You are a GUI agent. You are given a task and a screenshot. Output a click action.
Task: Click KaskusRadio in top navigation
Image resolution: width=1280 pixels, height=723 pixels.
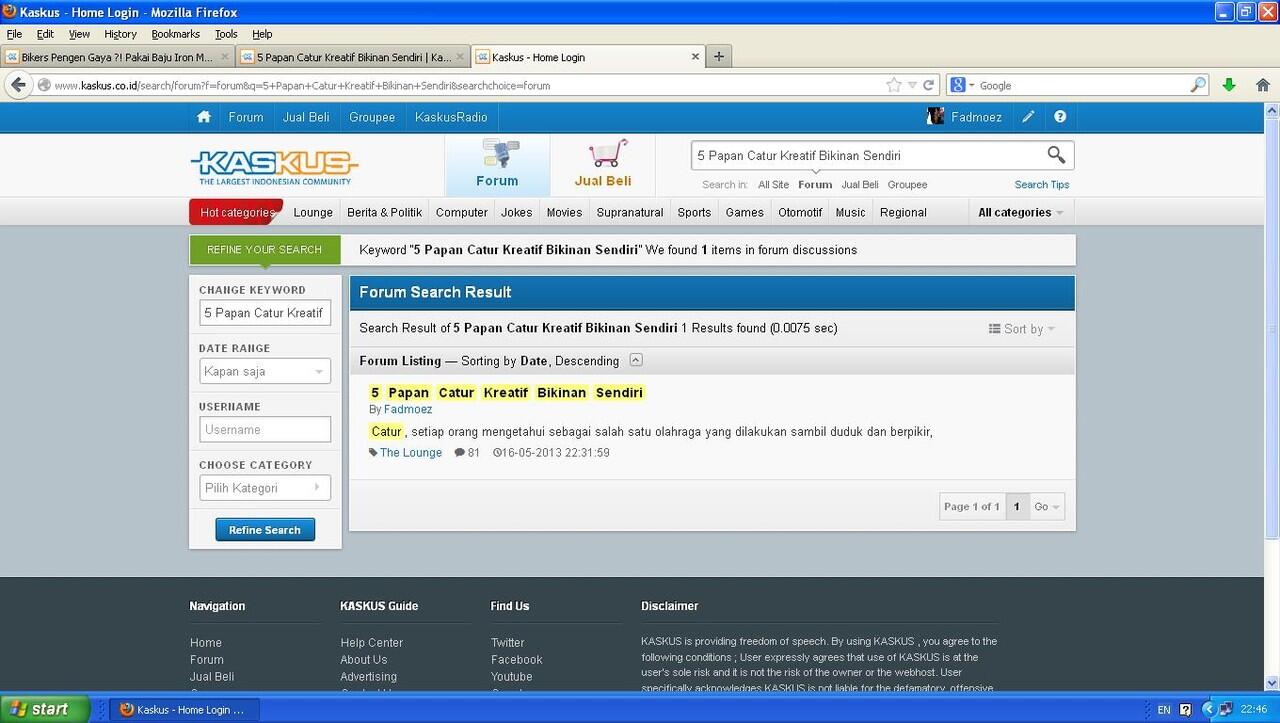click(451, 117)
